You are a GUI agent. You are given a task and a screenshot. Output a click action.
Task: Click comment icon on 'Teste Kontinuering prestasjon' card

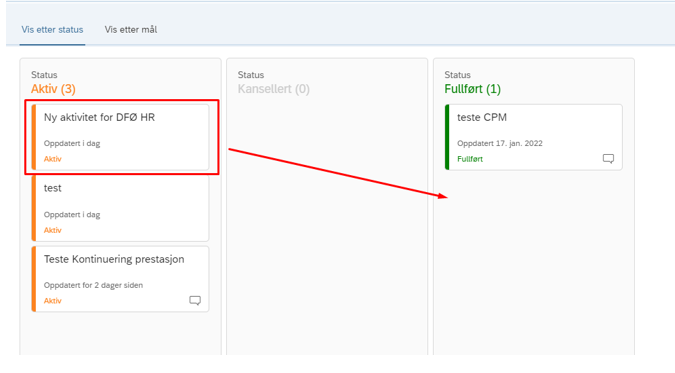(x=195, y=300)
